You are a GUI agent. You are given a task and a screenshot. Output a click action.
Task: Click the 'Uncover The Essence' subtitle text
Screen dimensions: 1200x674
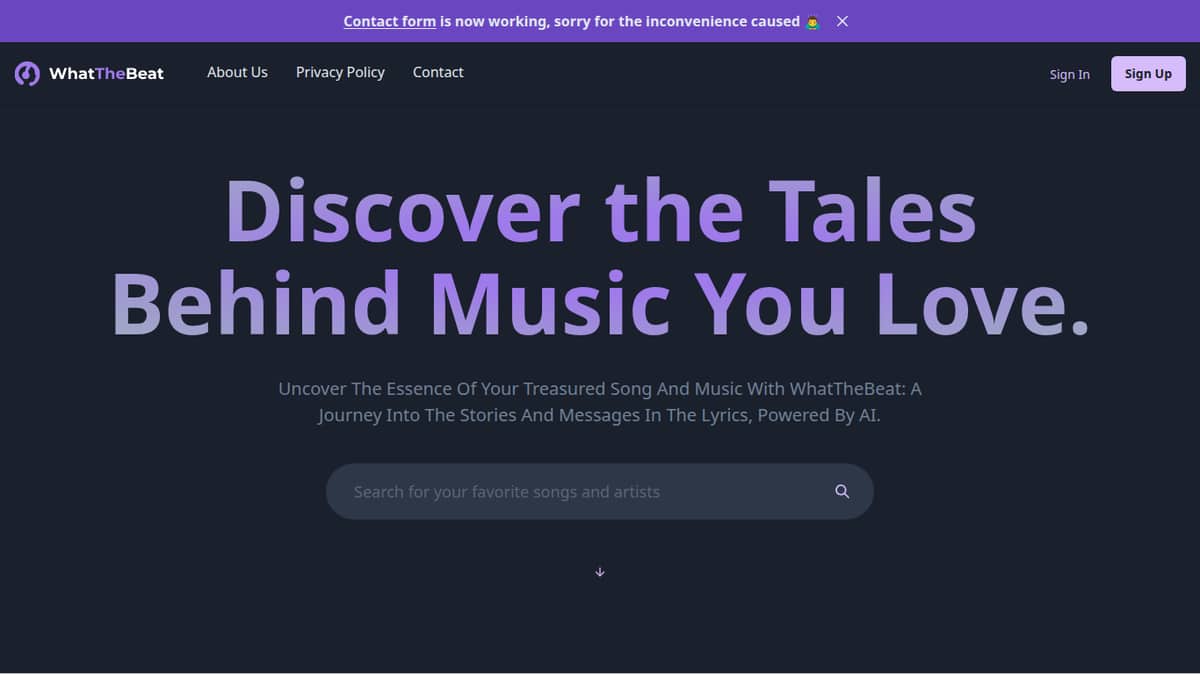600,401
